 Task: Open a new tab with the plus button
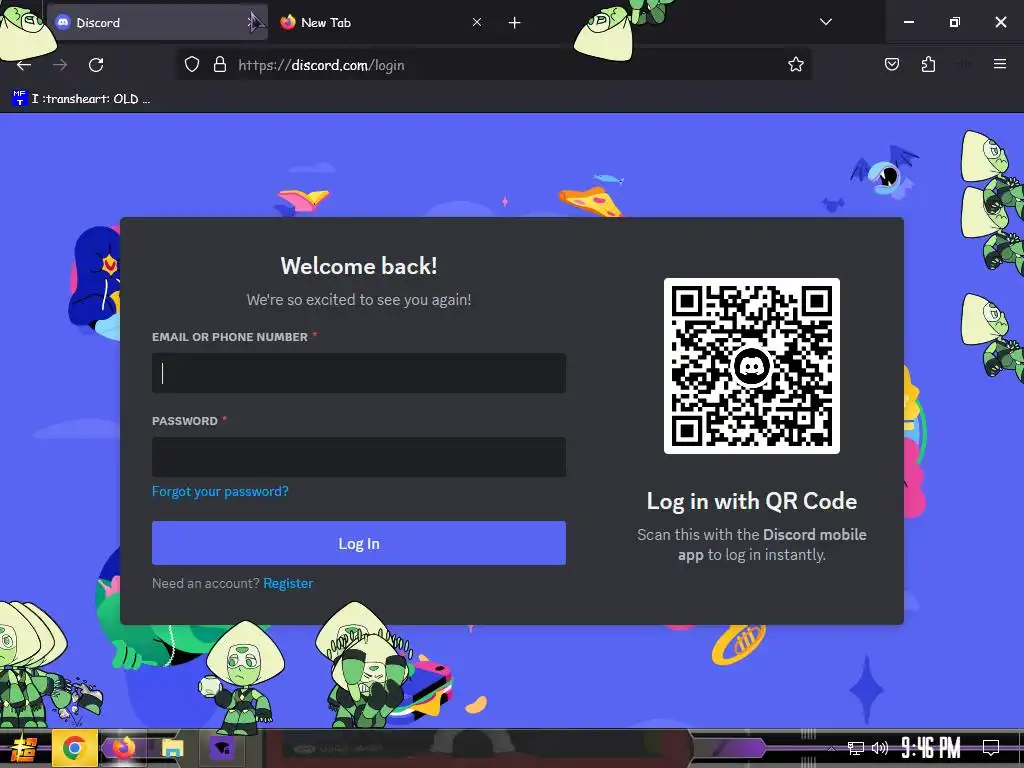tap(515, 23)
